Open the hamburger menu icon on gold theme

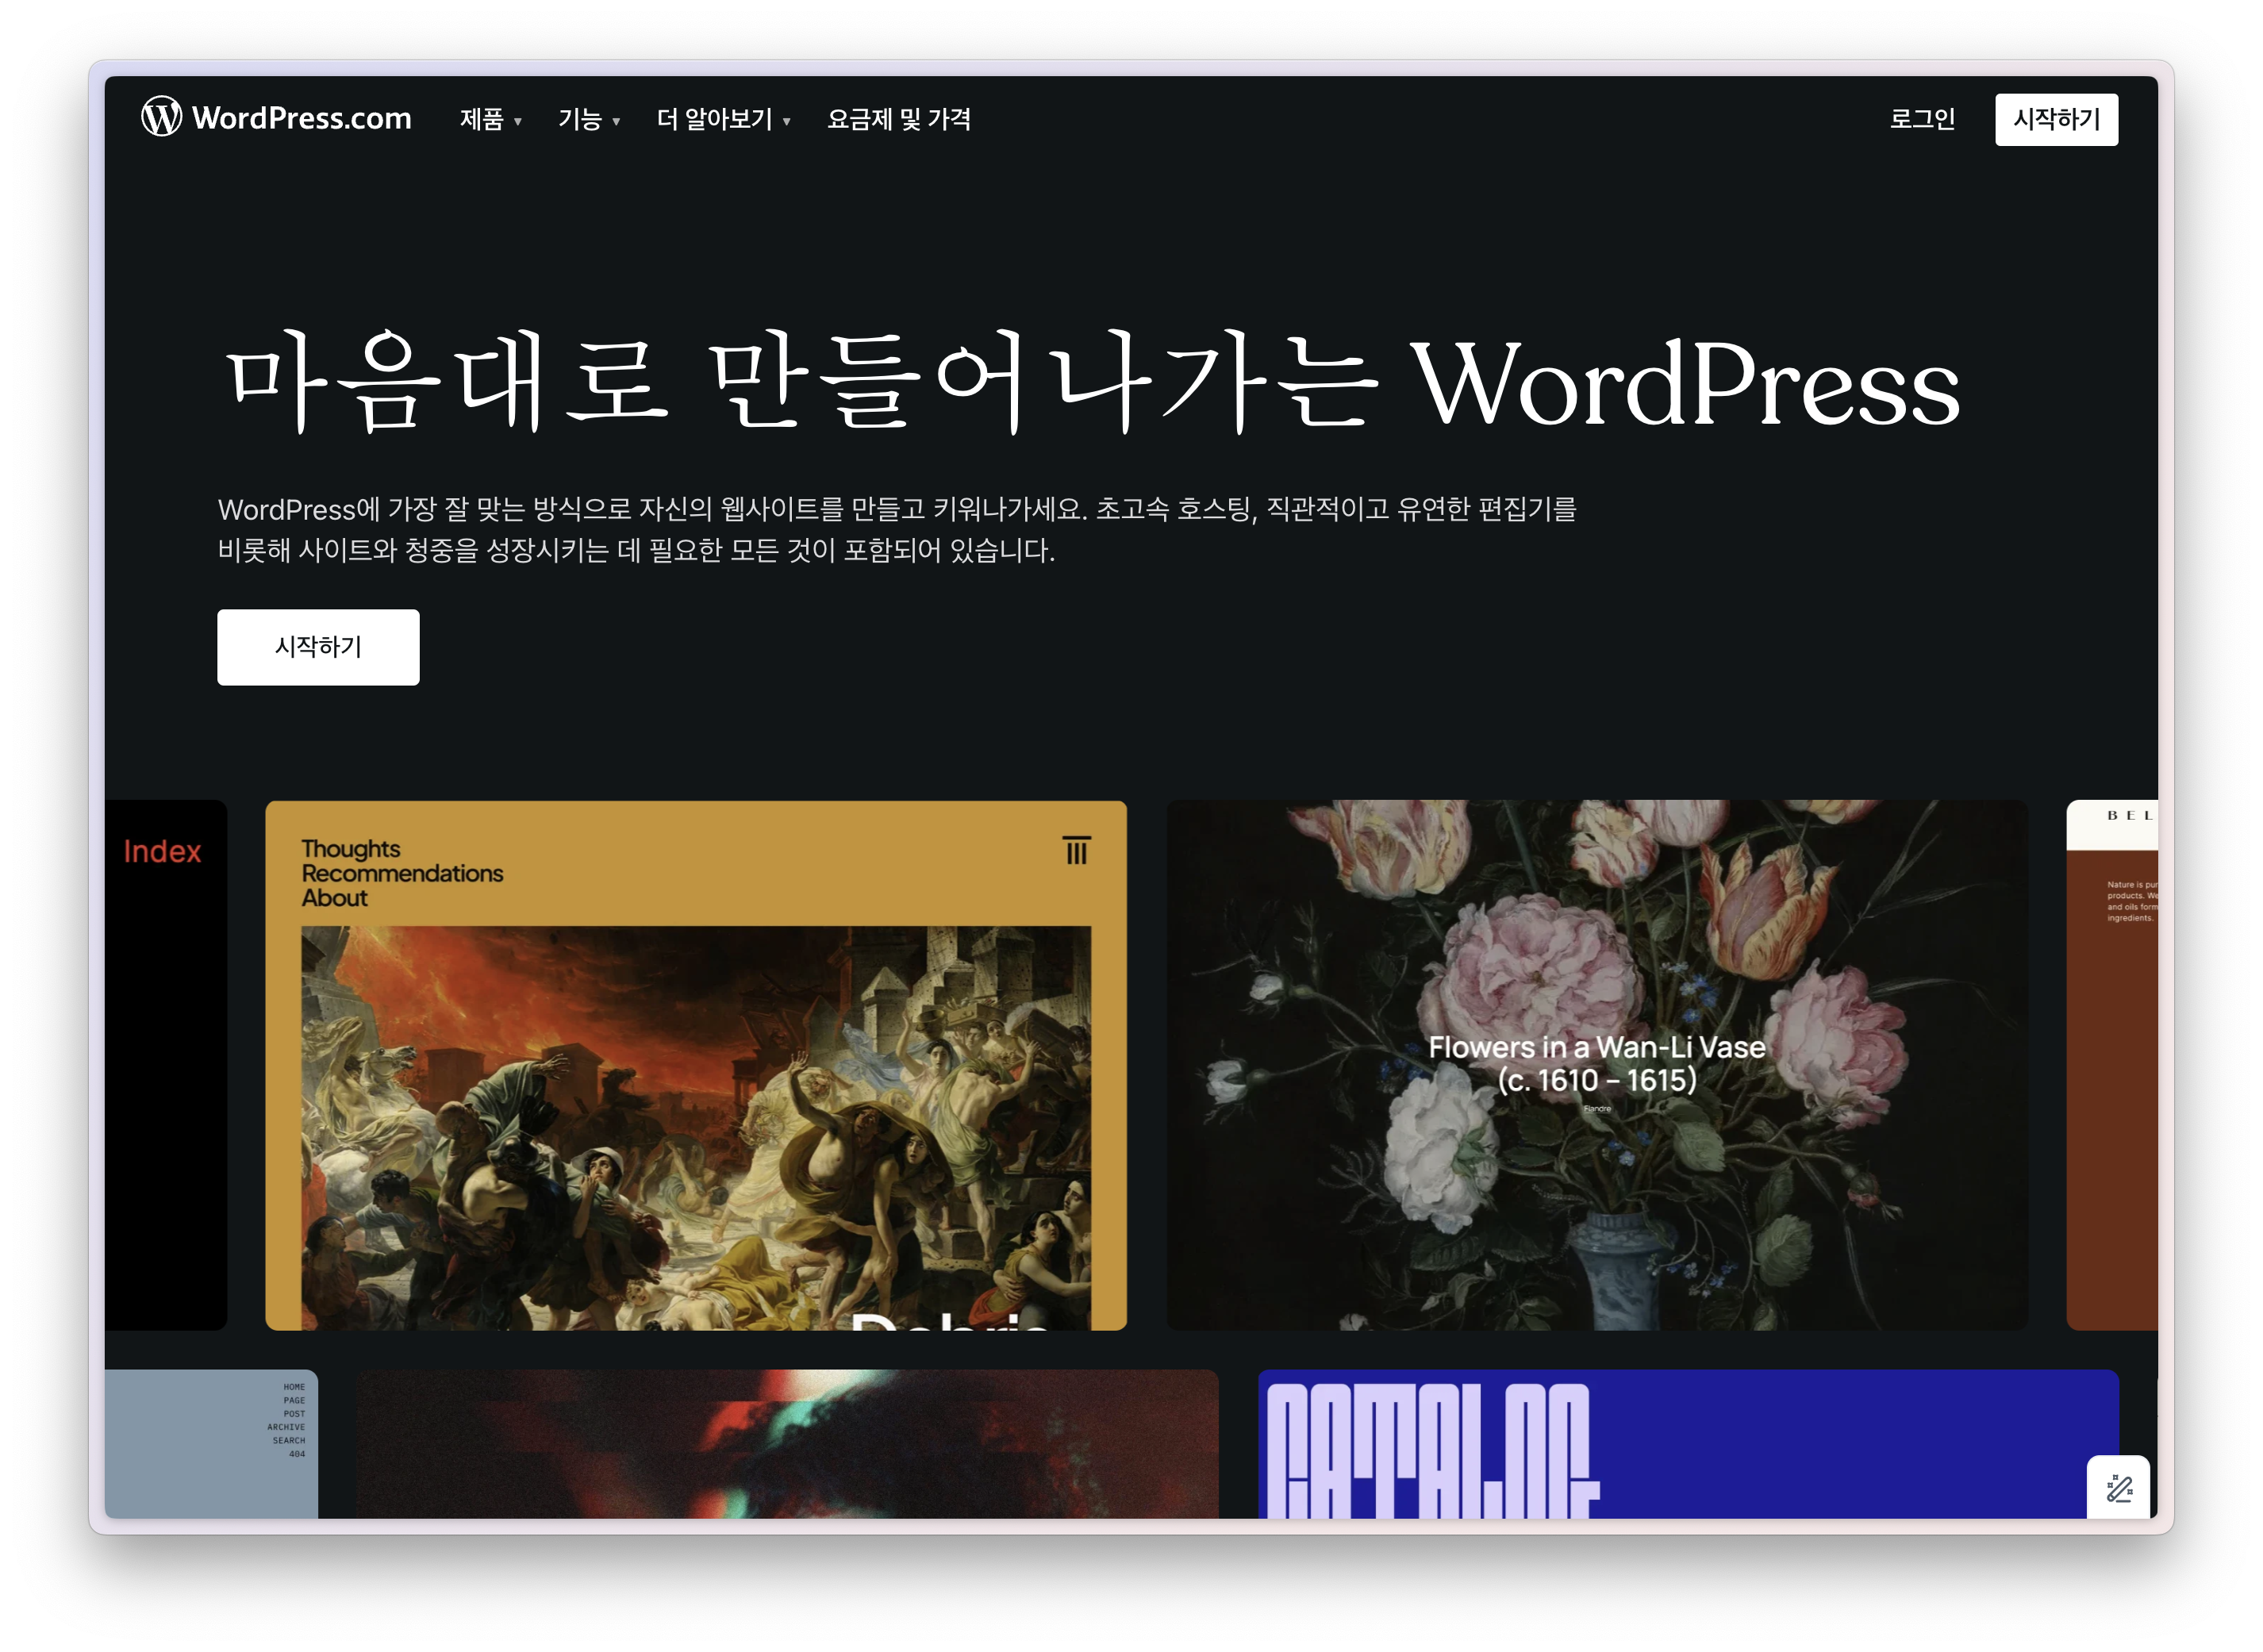click(1075, 850)
